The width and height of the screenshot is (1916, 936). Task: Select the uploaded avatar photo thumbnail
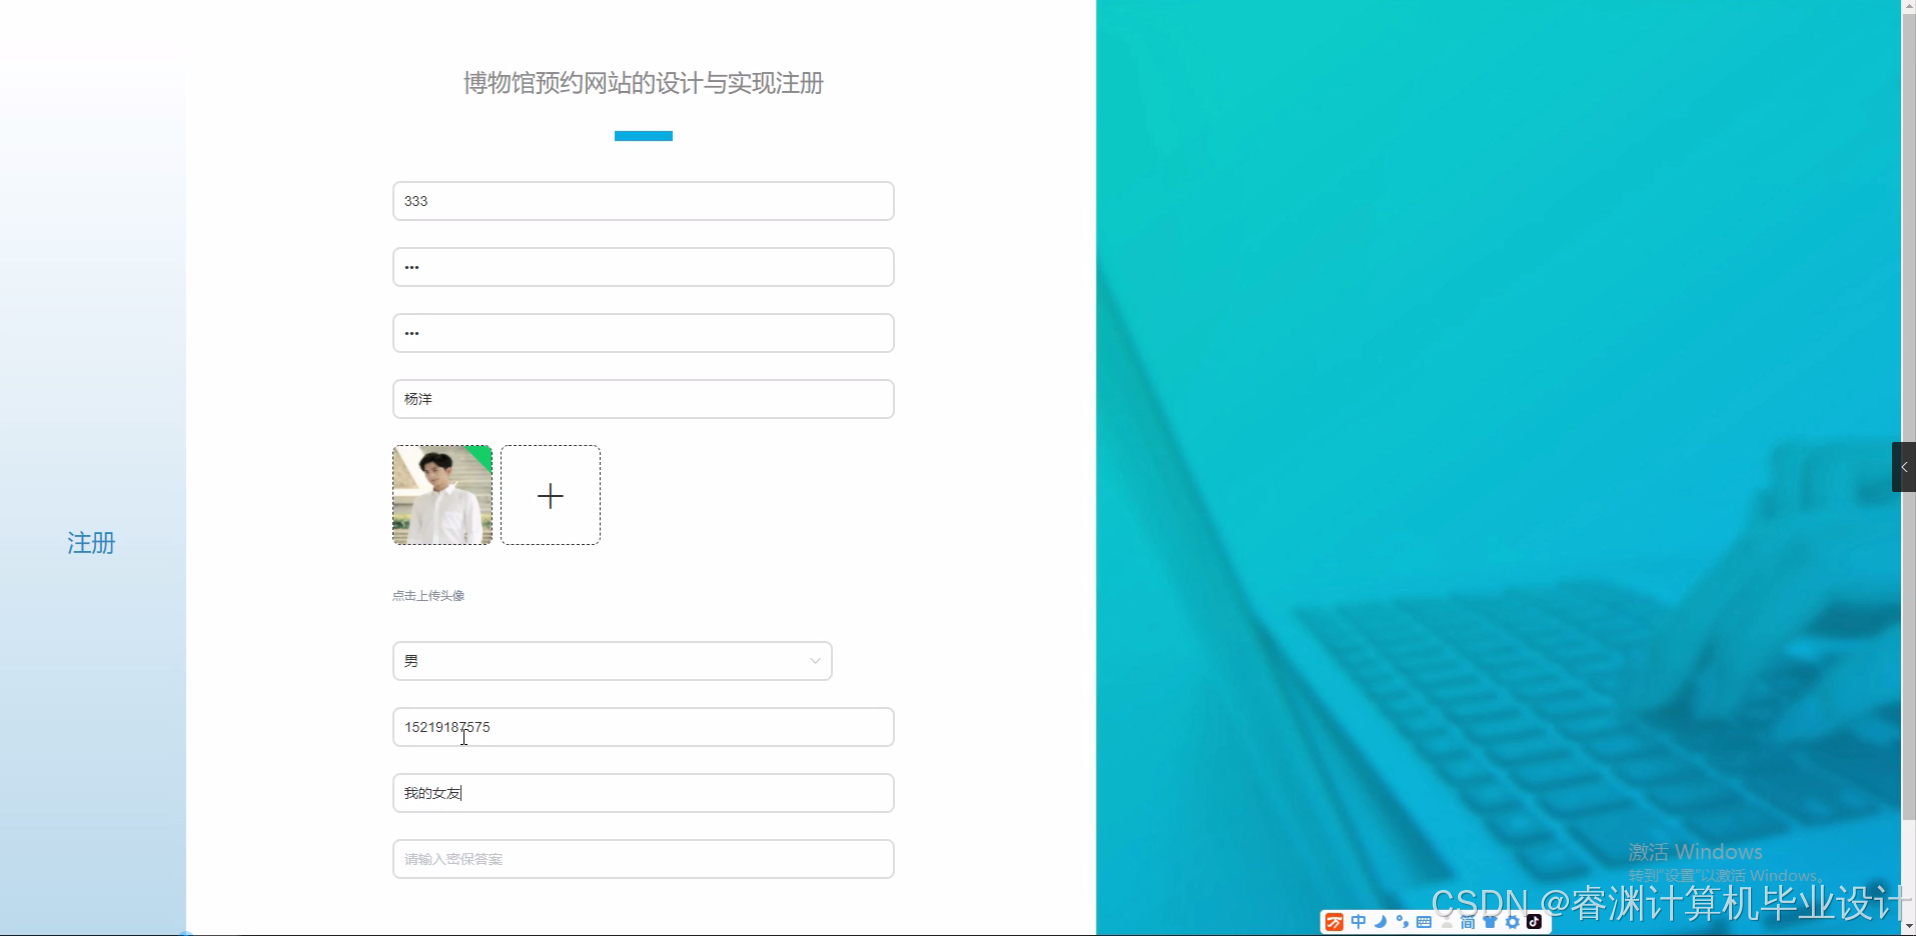[441, 494]
